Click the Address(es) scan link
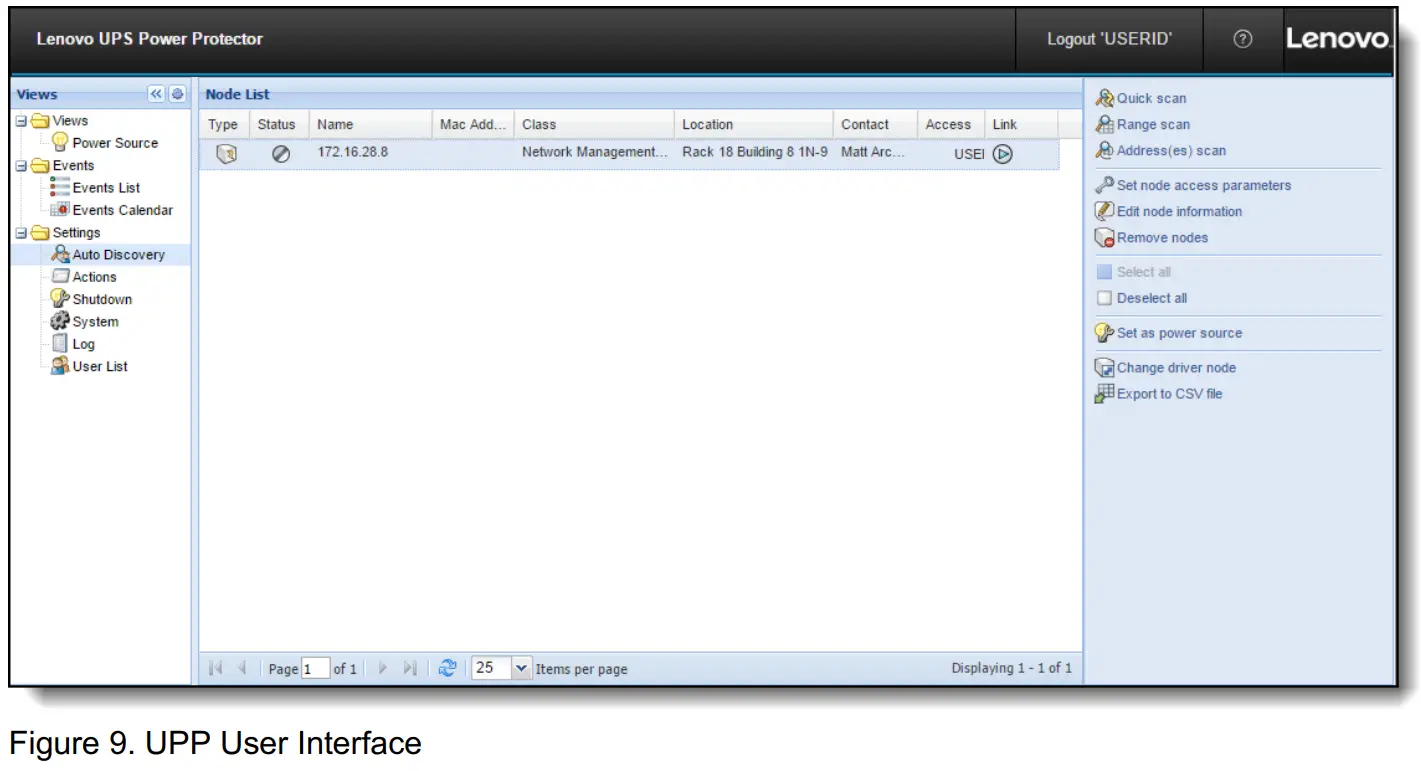This screenshot has height=771, width=1421. pos(1172,150)
